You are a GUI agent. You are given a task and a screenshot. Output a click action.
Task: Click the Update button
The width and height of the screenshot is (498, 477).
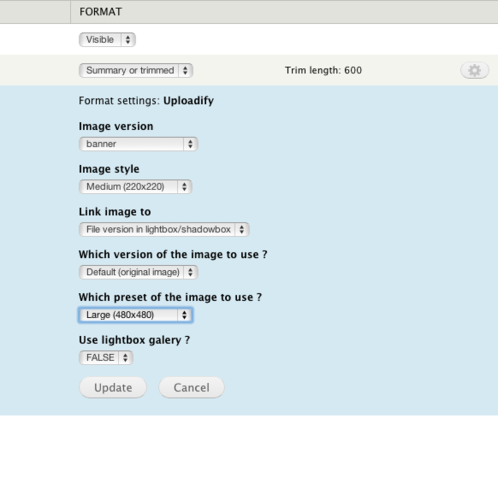(113, 388)
